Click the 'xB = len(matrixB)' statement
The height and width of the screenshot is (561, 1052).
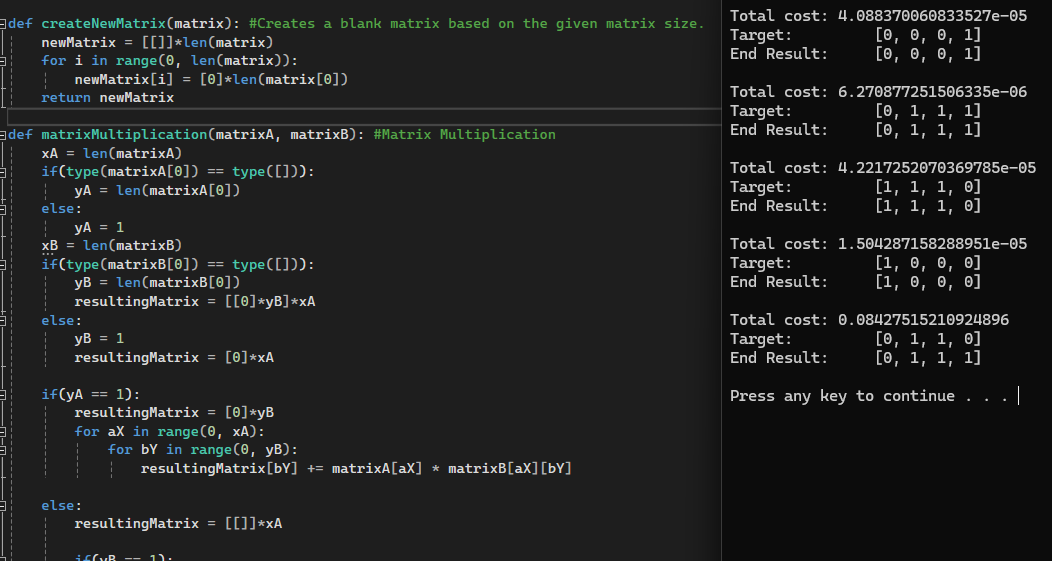(x=98, y=246)
